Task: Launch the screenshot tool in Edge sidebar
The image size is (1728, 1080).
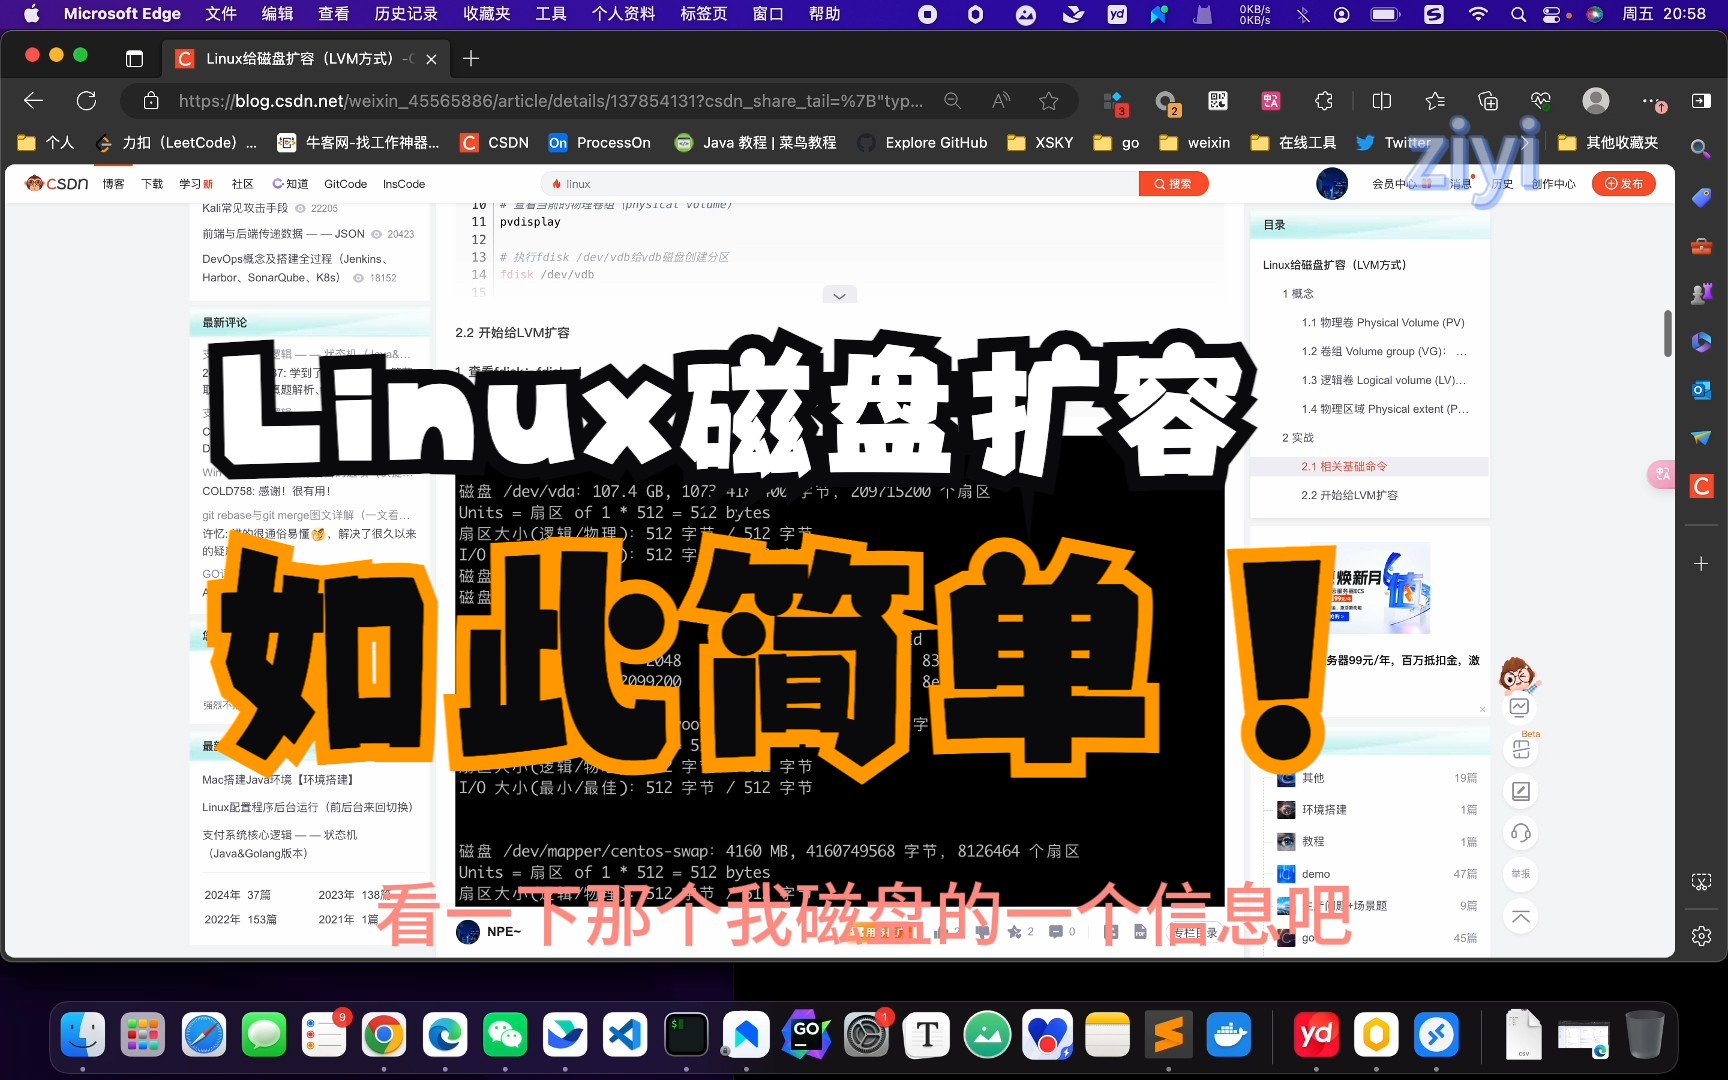Action: click(1701, 882)
